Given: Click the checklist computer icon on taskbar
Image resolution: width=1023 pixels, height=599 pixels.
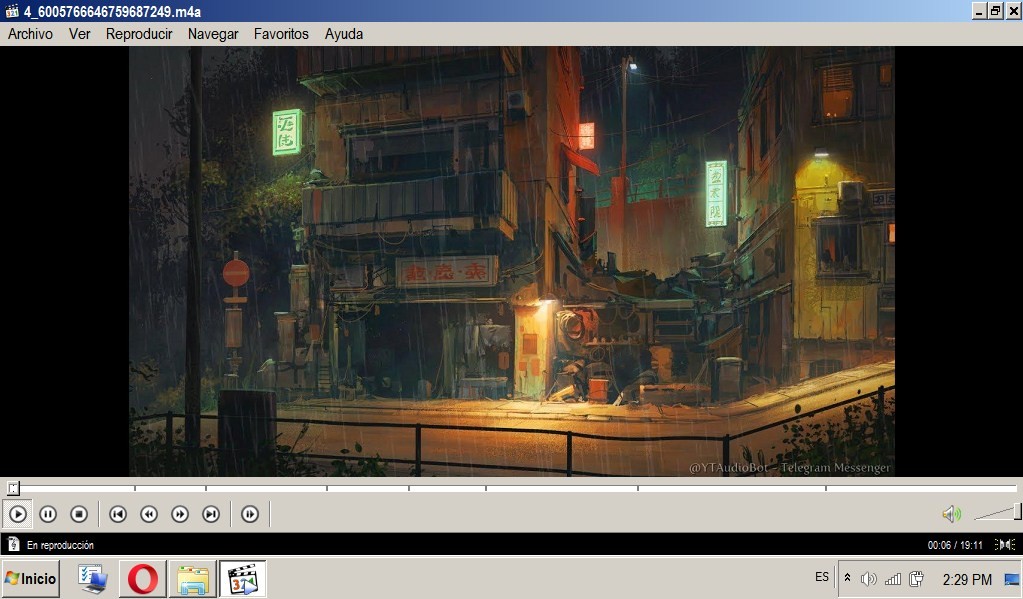Looking at the screenshot, I should 92,579.
